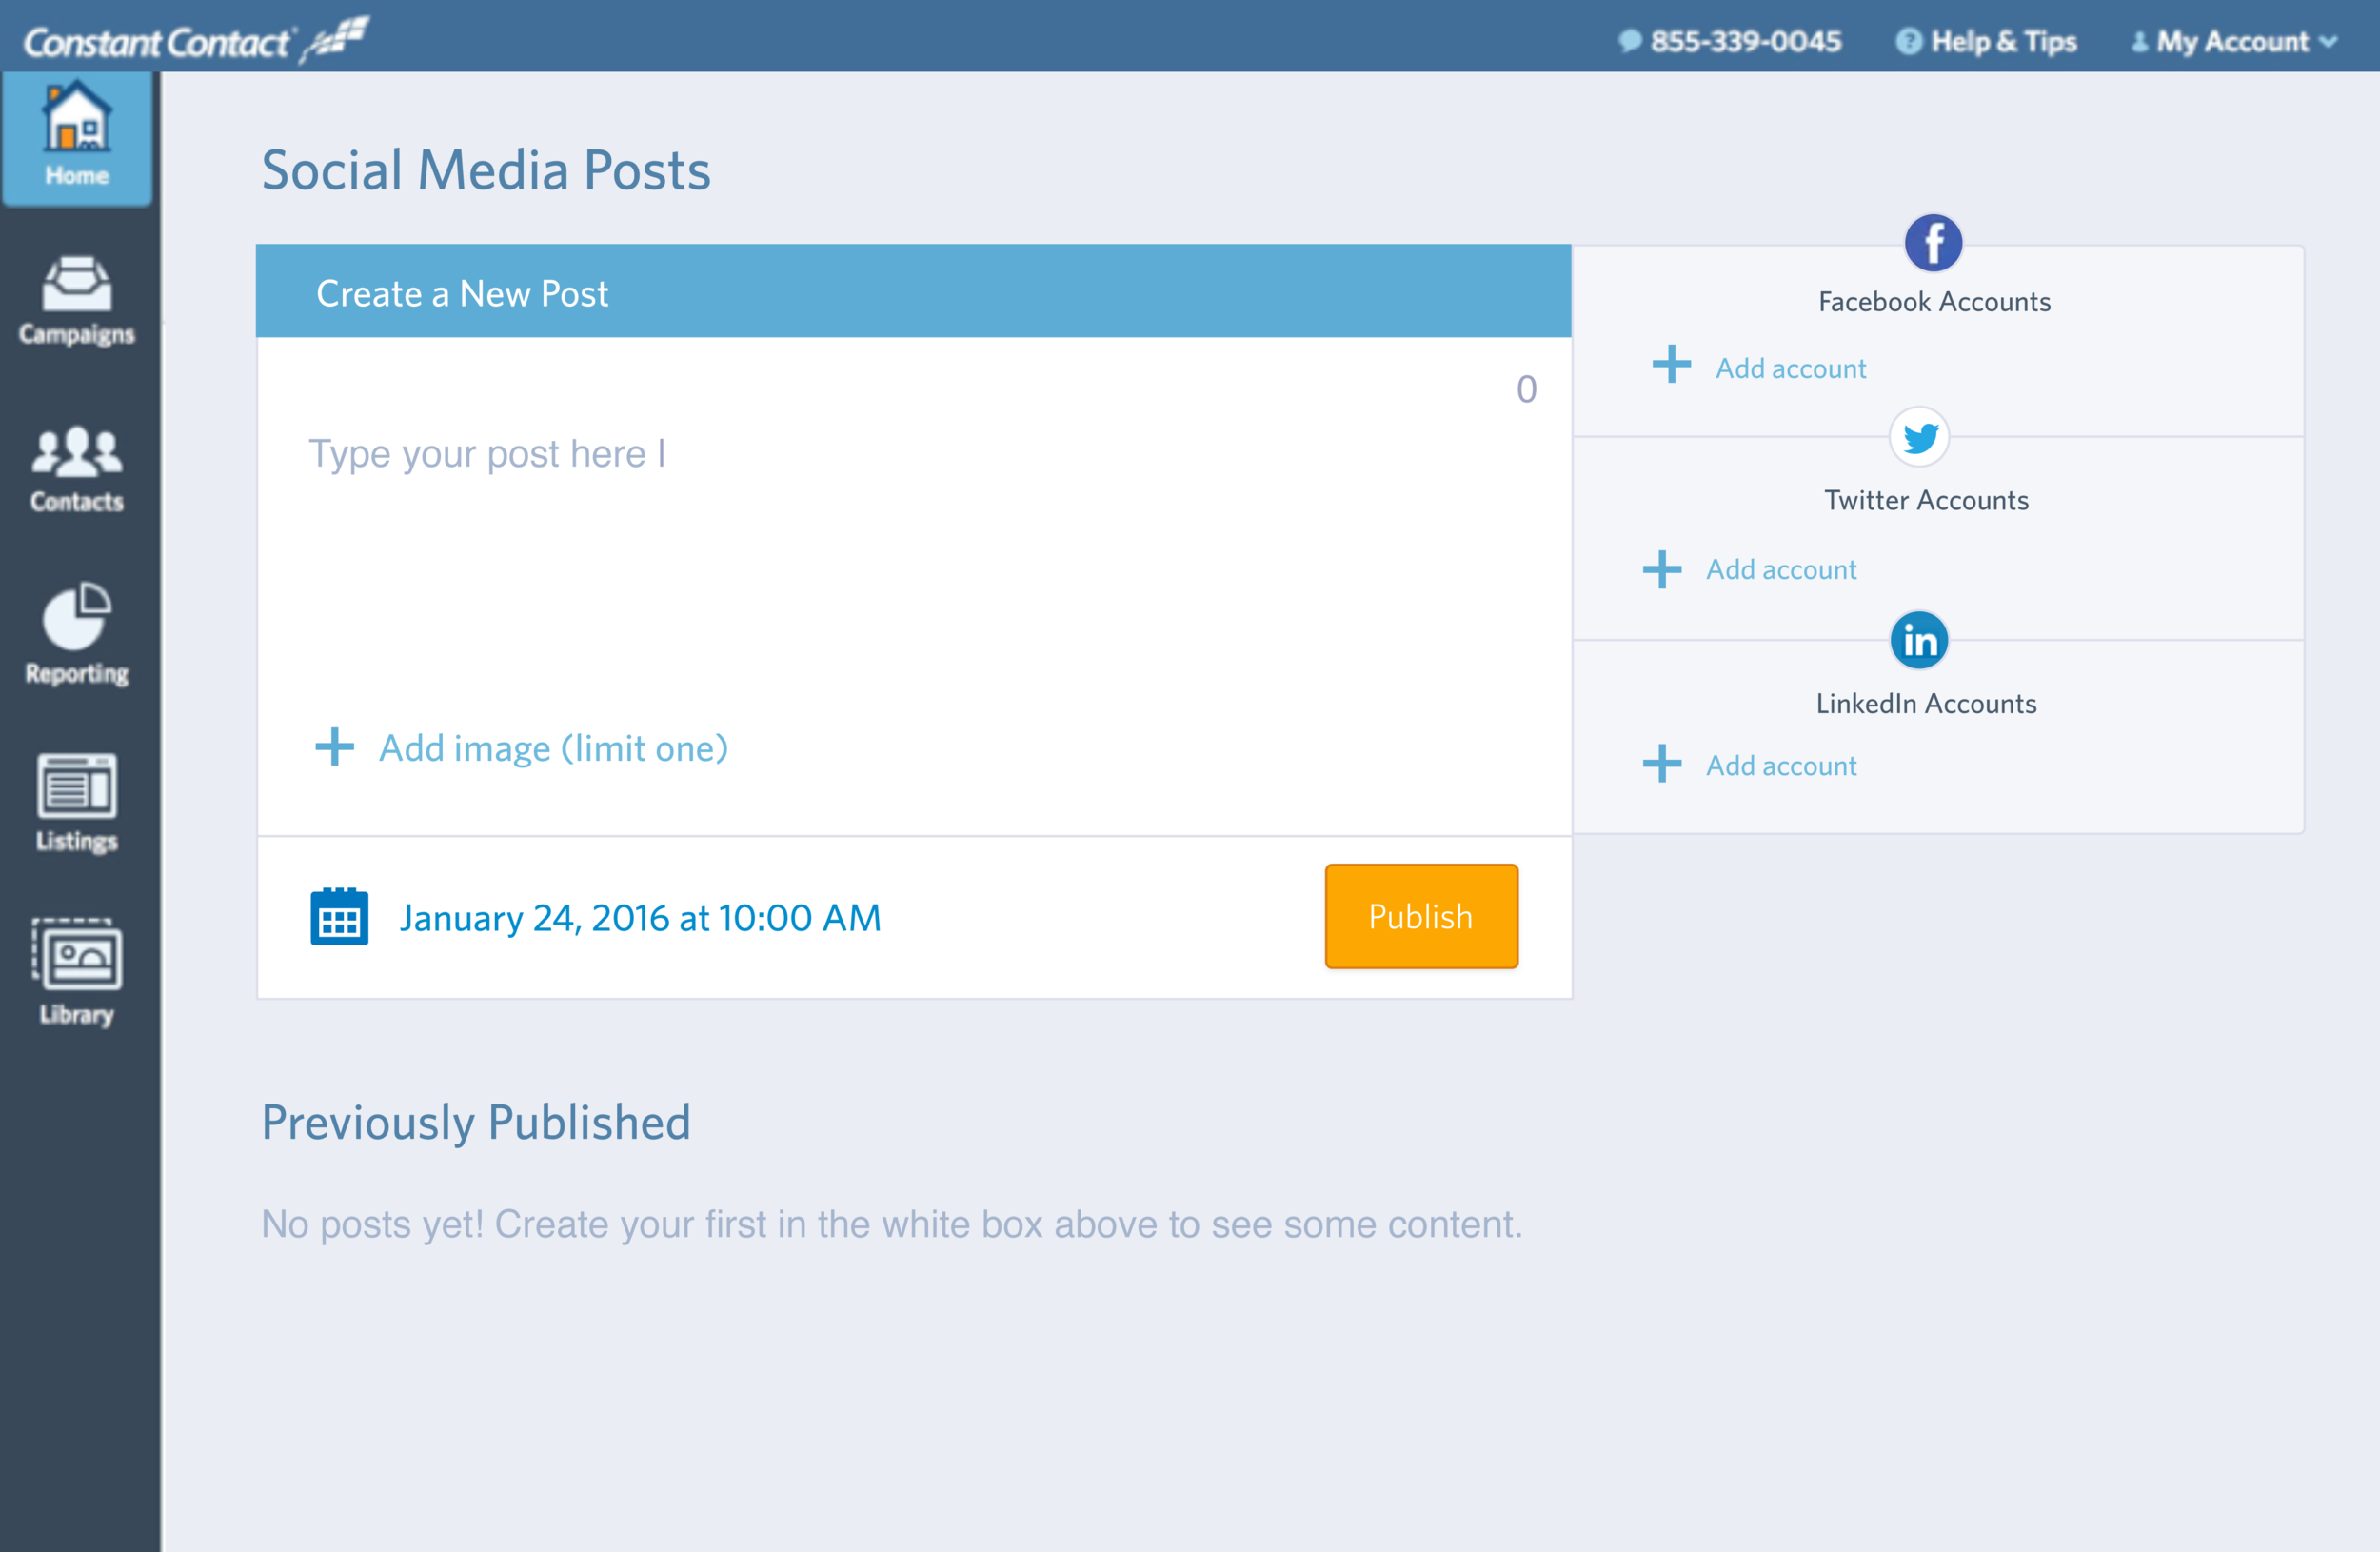
Task: Click the Twitter Accounts label
Action: 1926,500
